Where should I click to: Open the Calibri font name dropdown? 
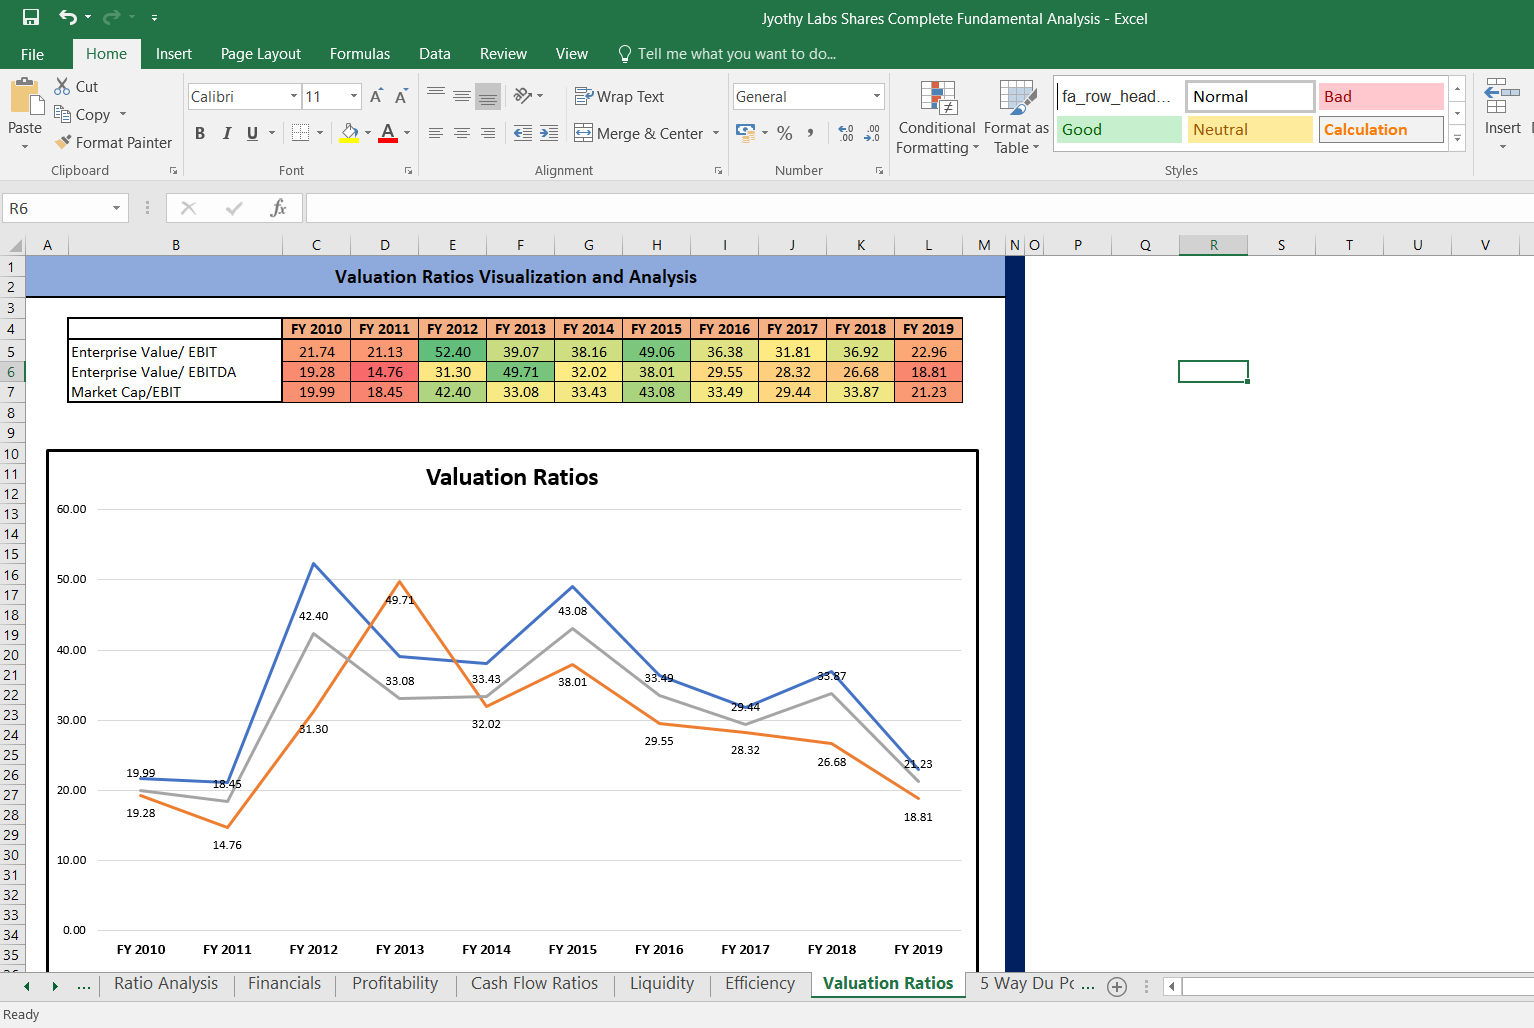294,96
